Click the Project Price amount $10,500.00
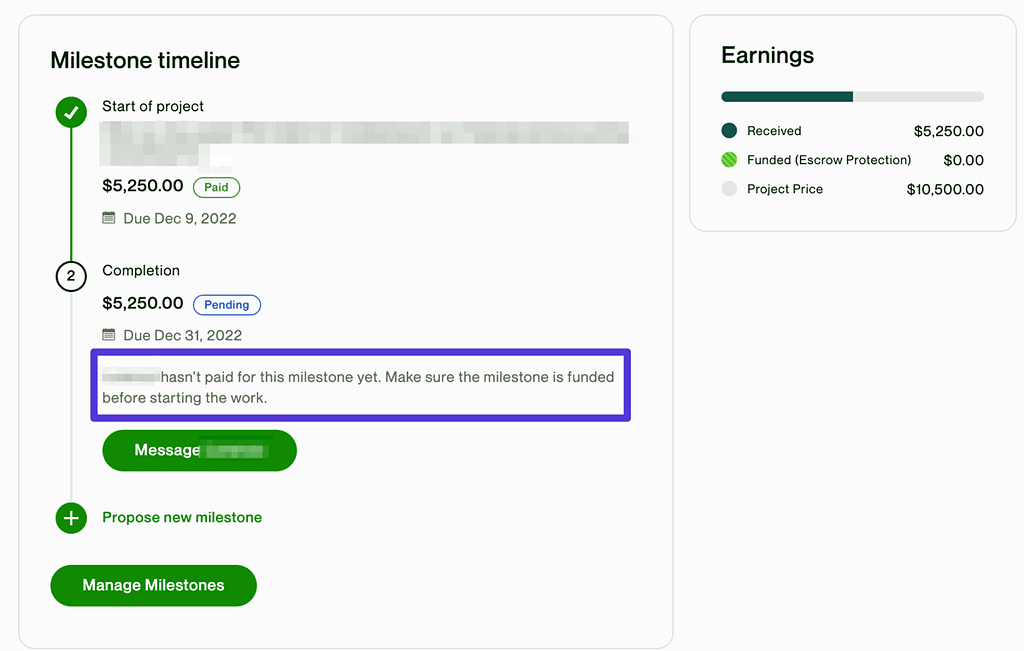 point(945,190)
